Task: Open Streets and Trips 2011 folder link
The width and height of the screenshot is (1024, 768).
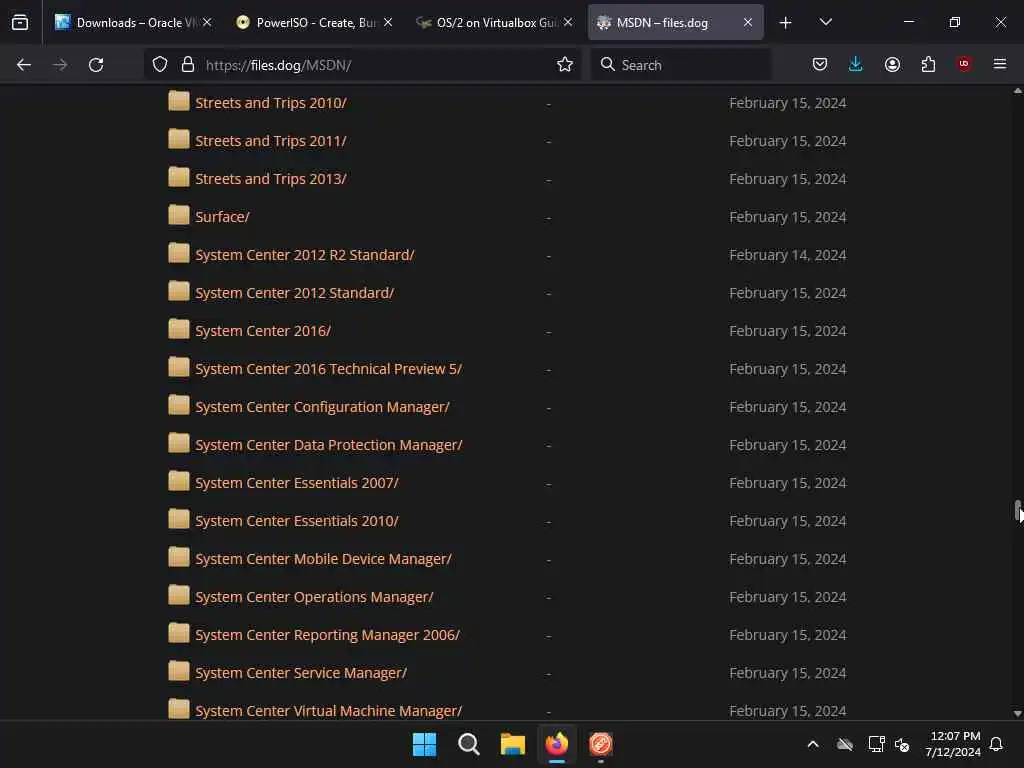Action: pyautogui.click(x=271, y=141)
